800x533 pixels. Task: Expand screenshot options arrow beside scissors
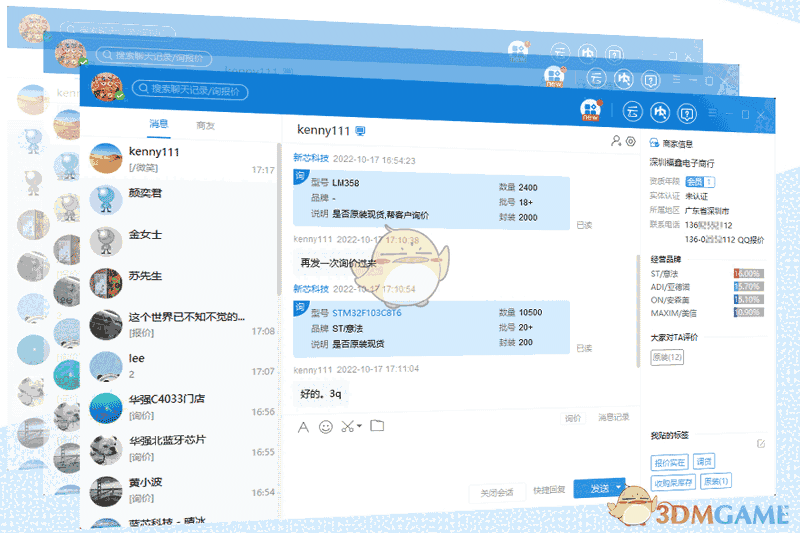tap(359, 425)
